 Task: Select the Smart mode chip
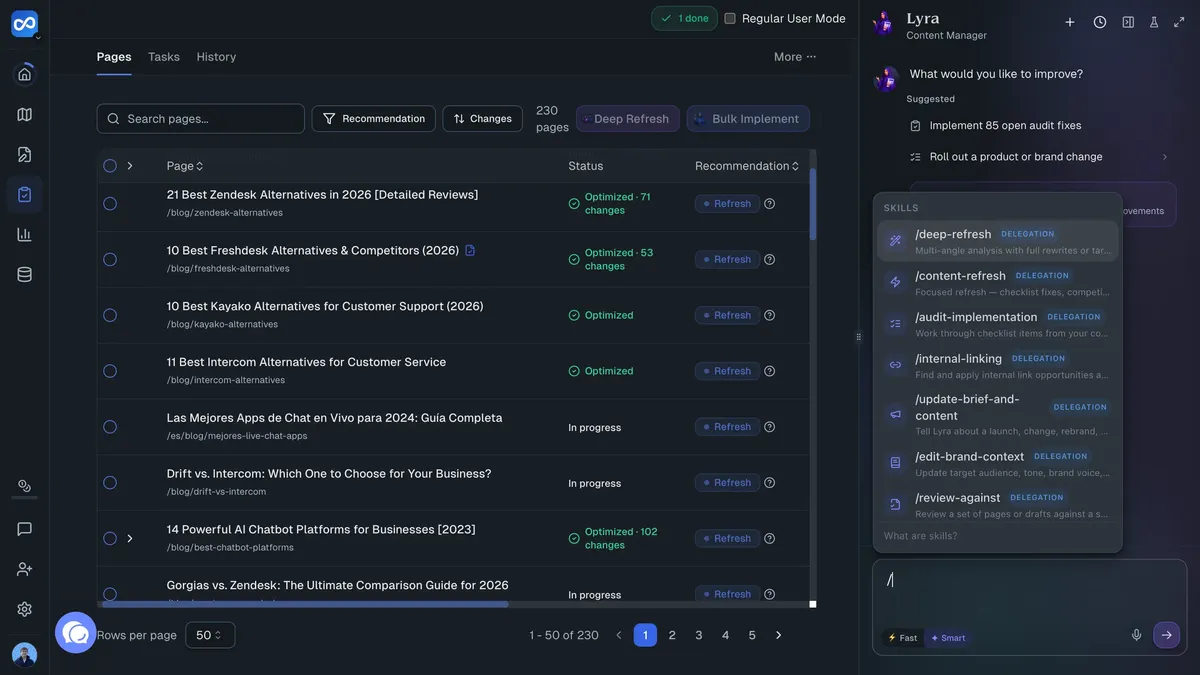(x=947, y=638)
